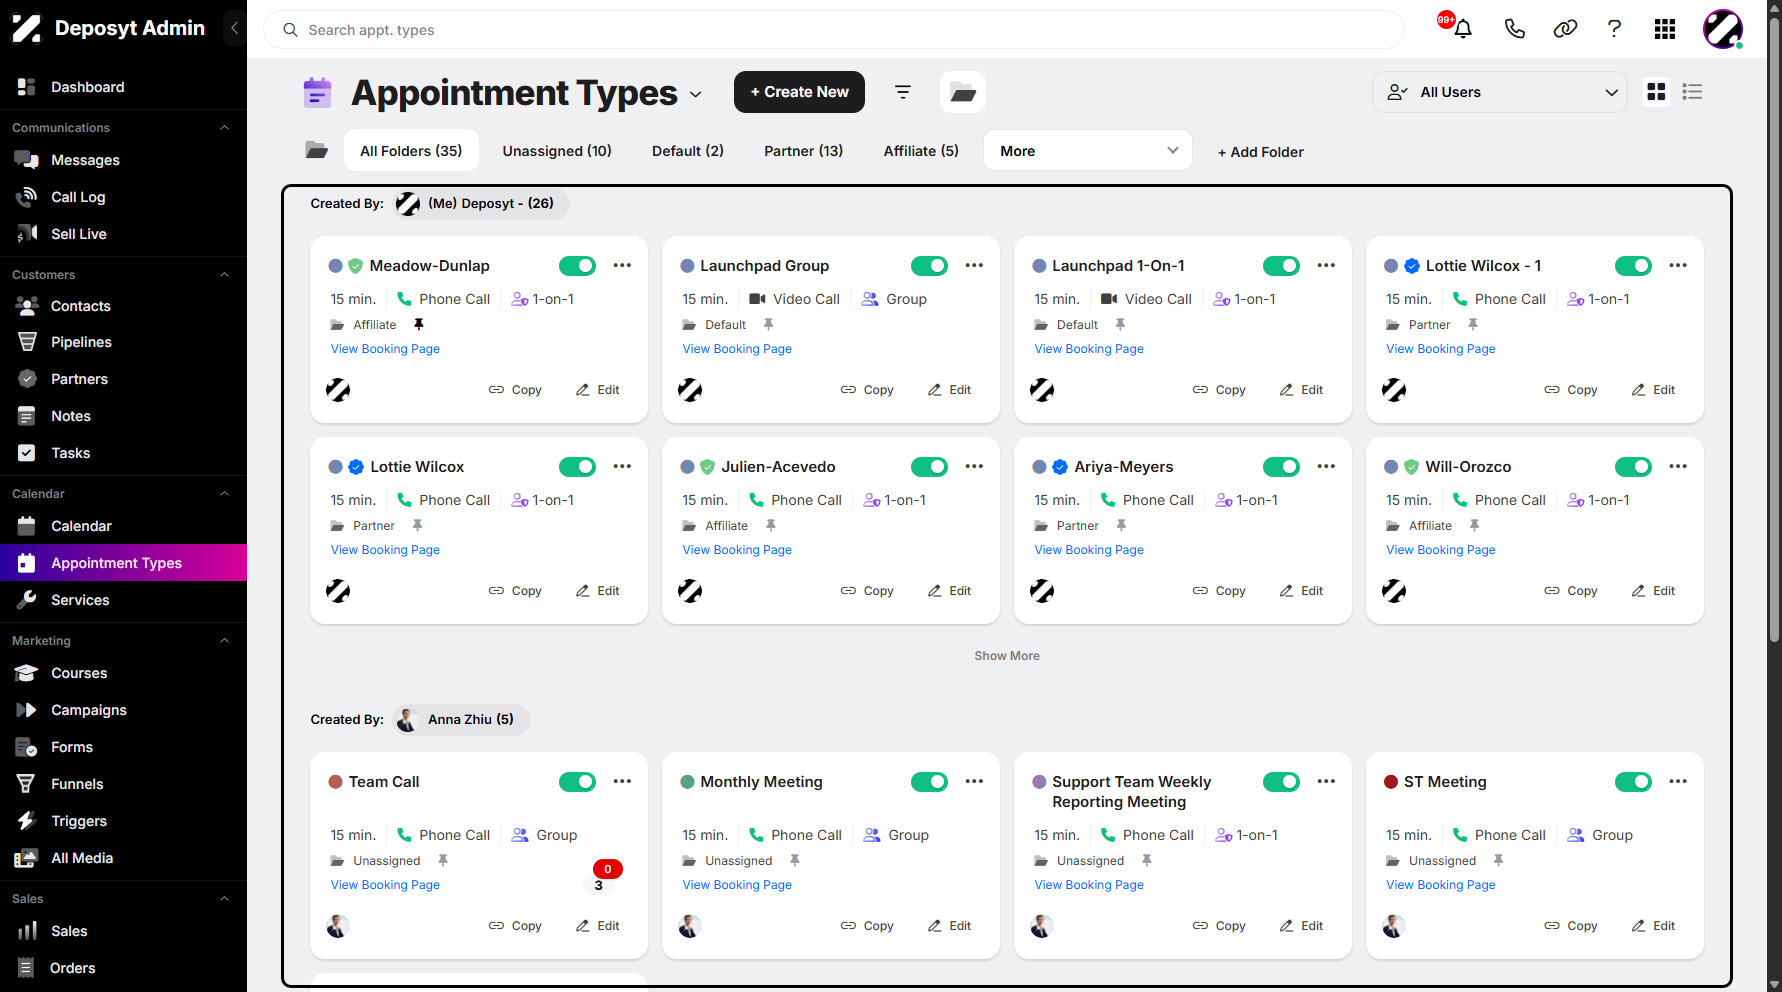This screenshot has width=1782, height=992.
Task: Switch to list view layout
Action: (x=1692, y=92)
